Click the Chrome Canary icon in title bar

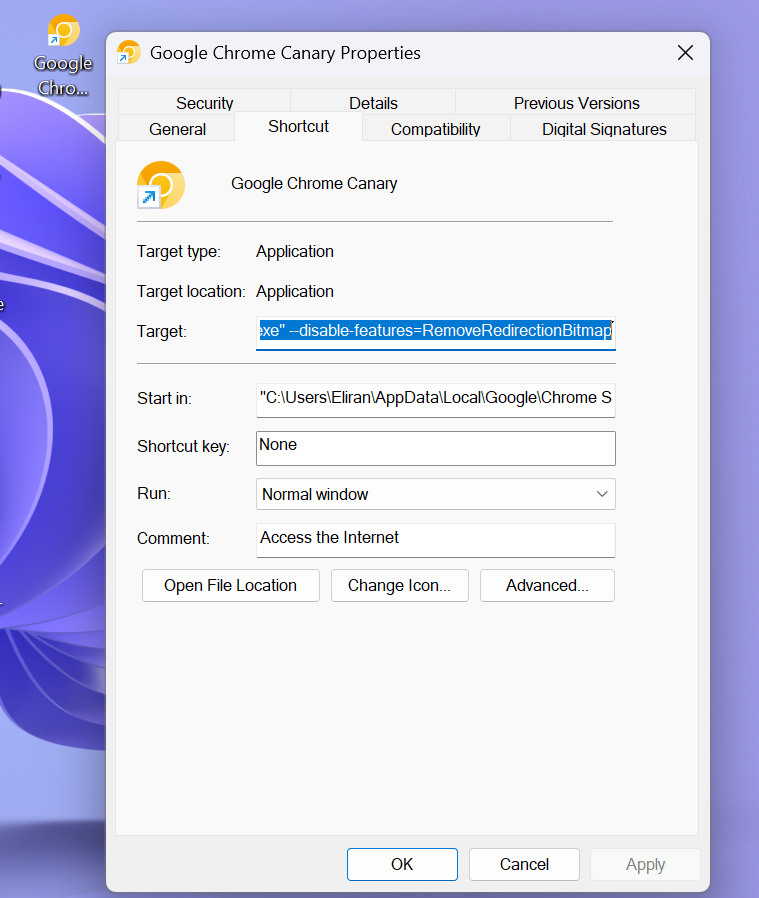[x=129, y=53]
